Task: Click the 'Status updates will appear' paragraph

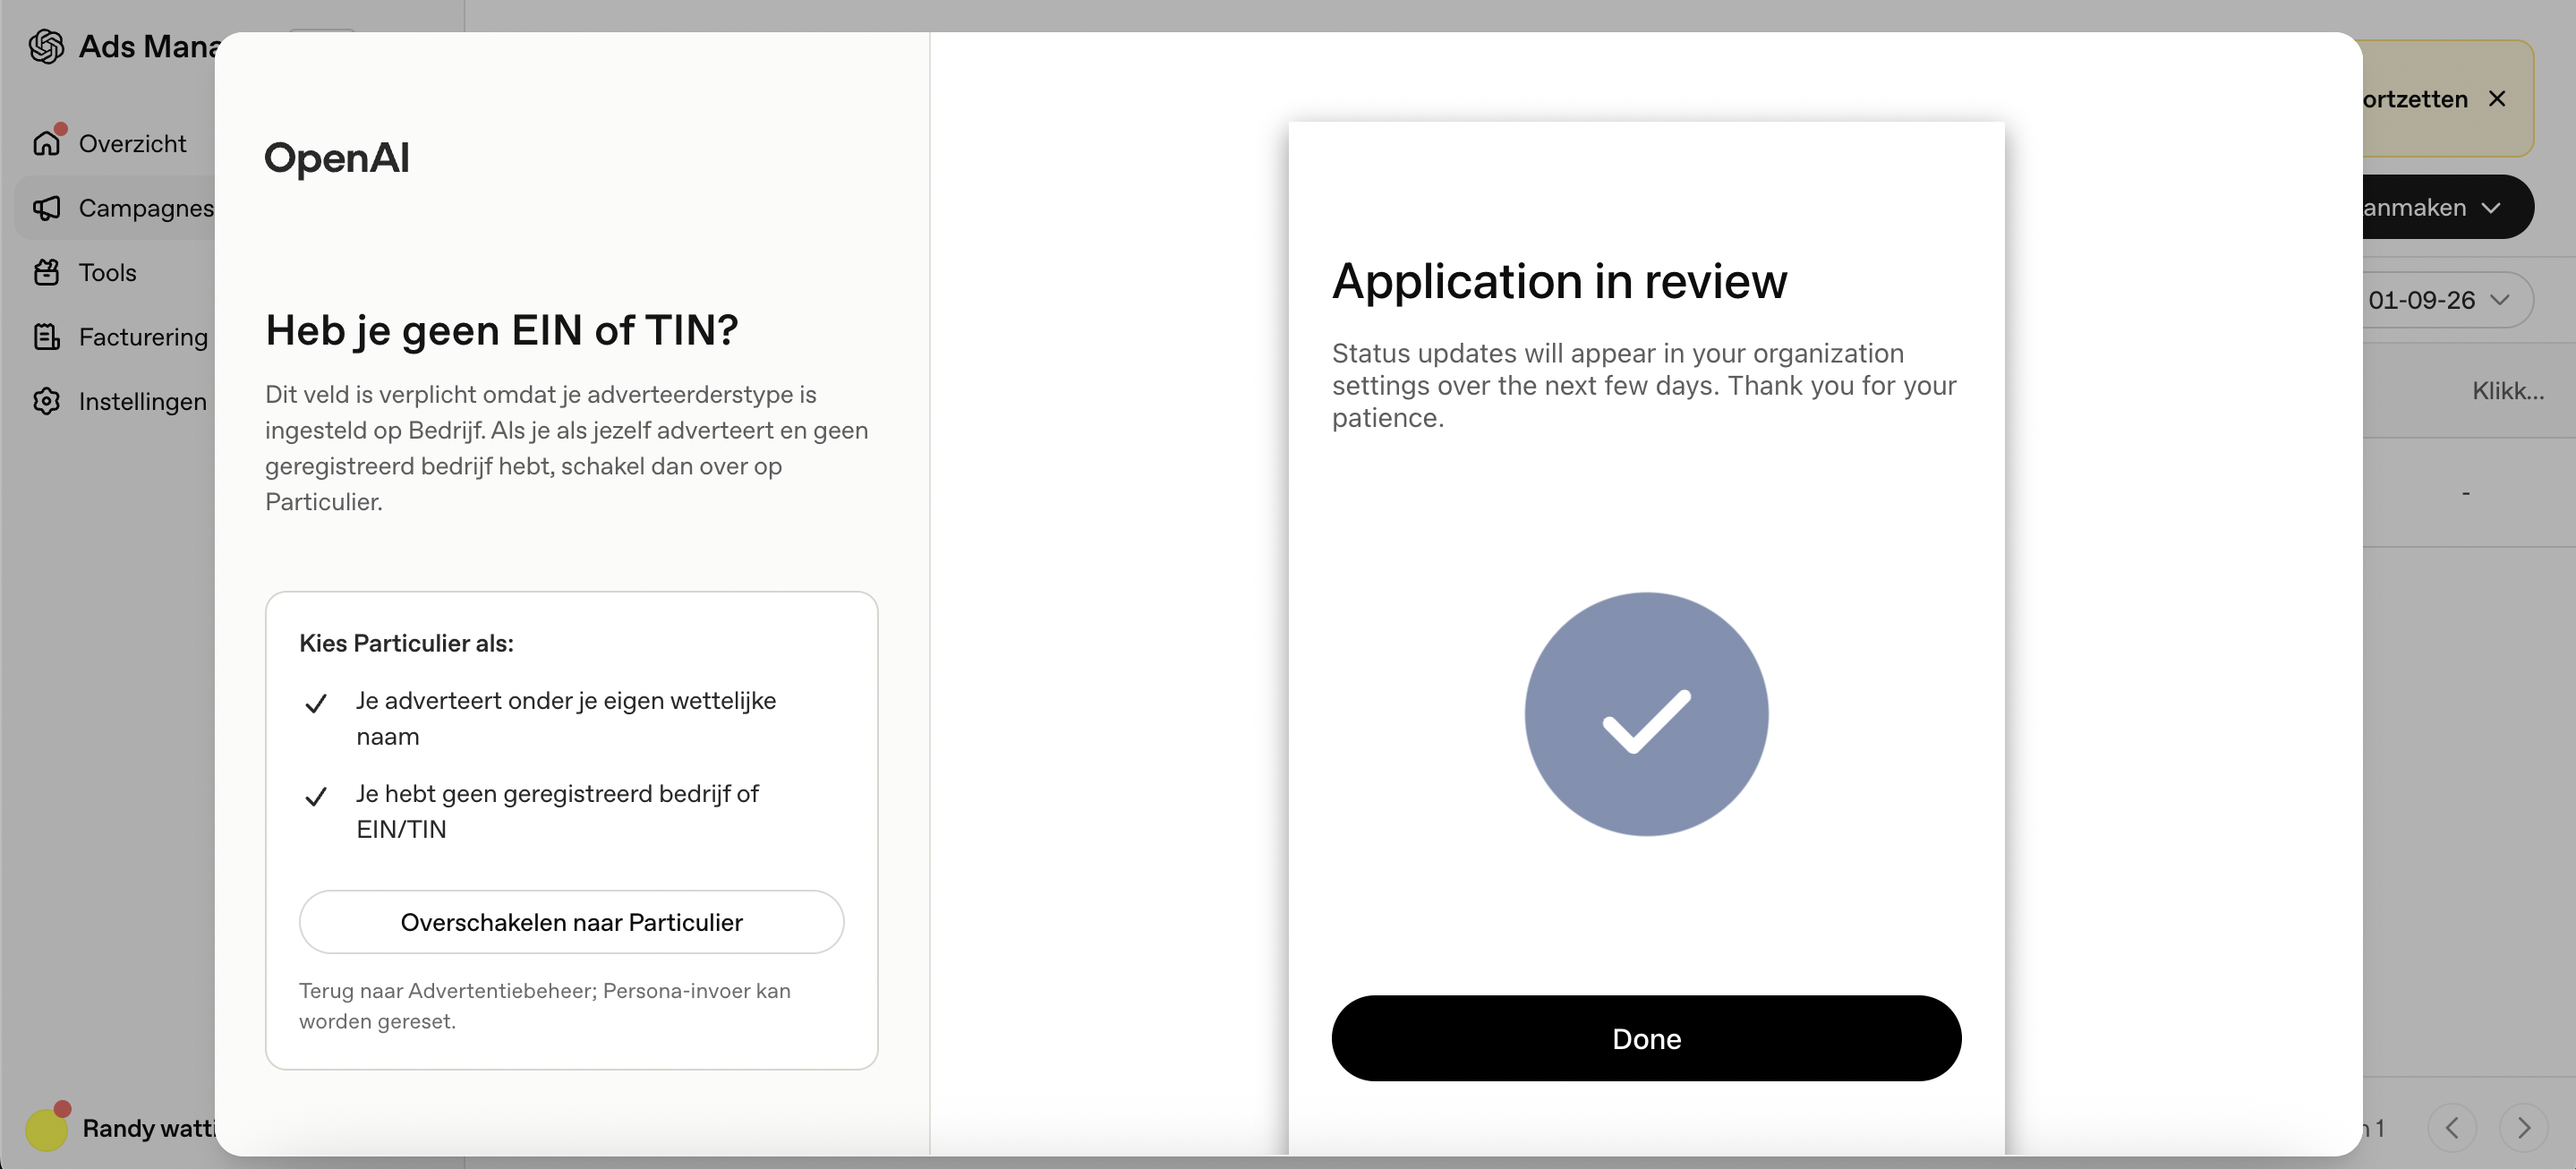Action: (1644, 385)
